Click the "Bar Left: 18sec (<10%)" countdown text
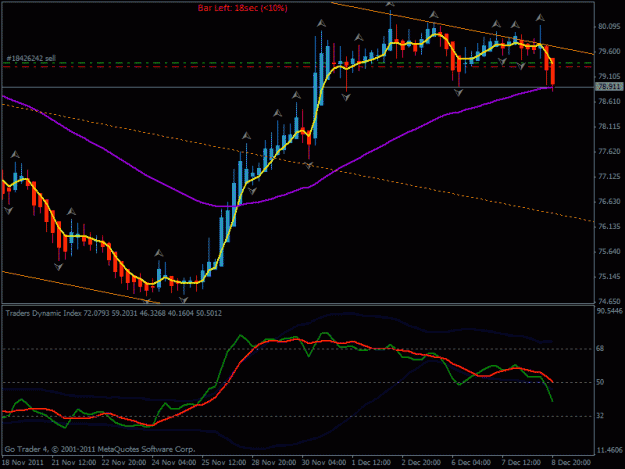The width and height of the screenshot is (625, 469). click(242, 8)
